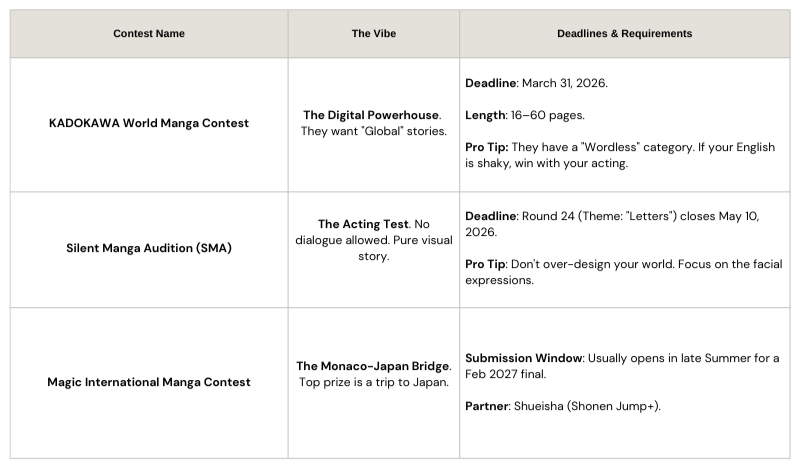Image resolution: width=800 pixels, height=466 pixels.
Task: Click 'Top prize is a trip to Japan'
Action: pyautogui.click(x=373, y=382)
